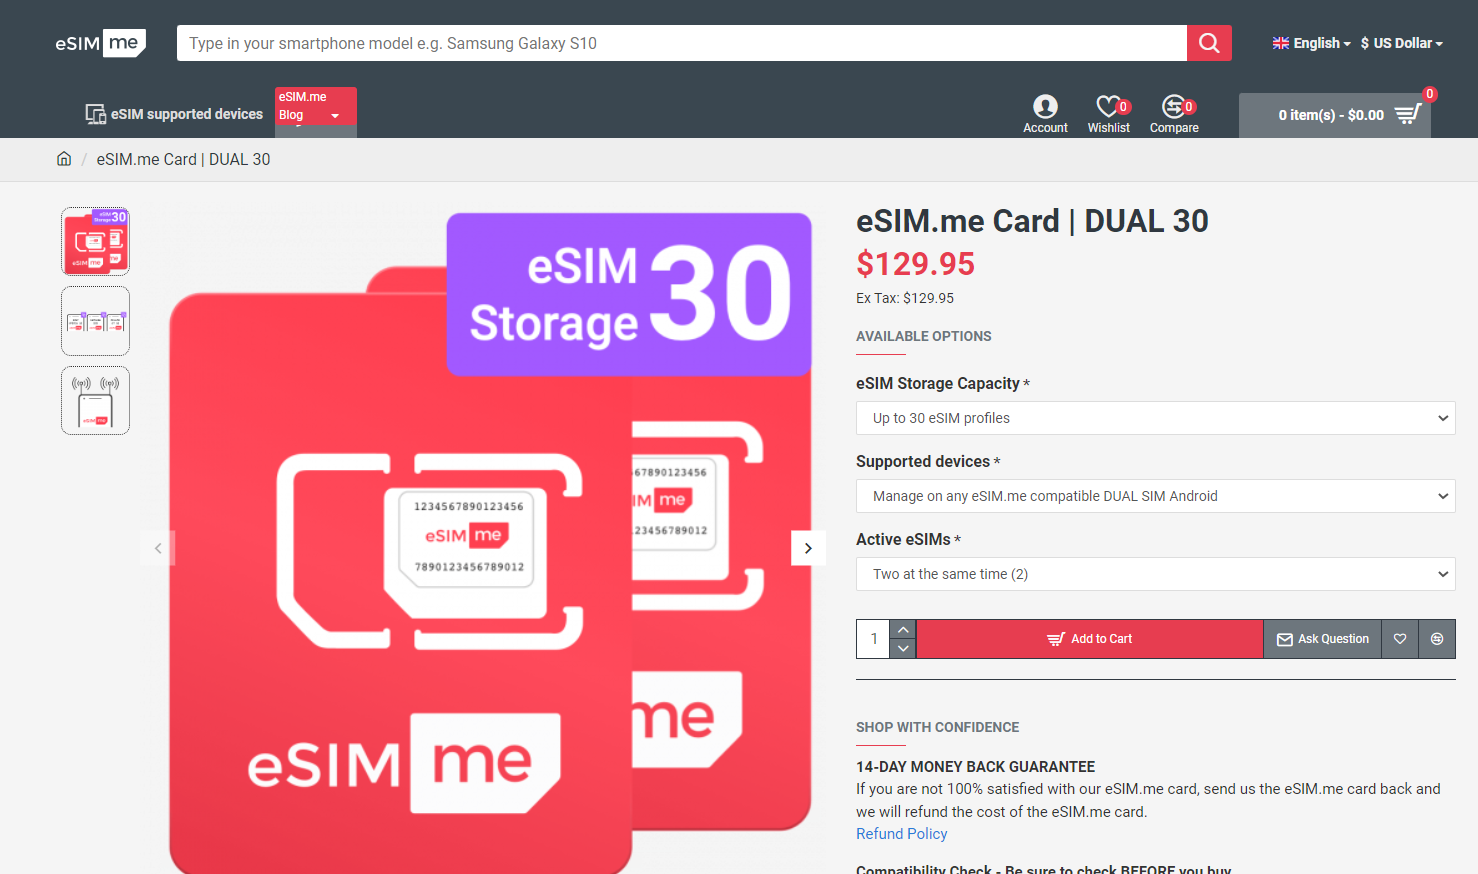The image size is (1478, 874).
Task: Show next product image arrow
Action: [808, 548]
